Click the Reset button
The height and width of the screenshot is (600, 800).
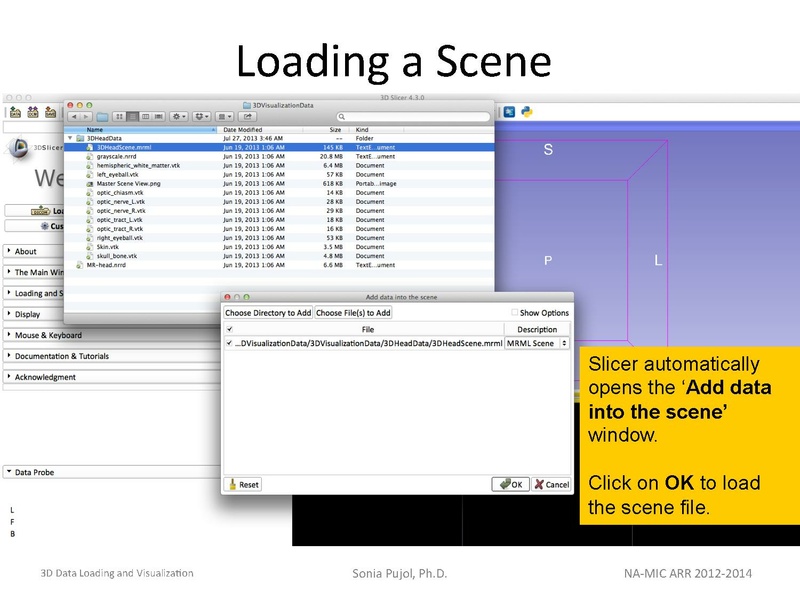click(x=243, y=484)
